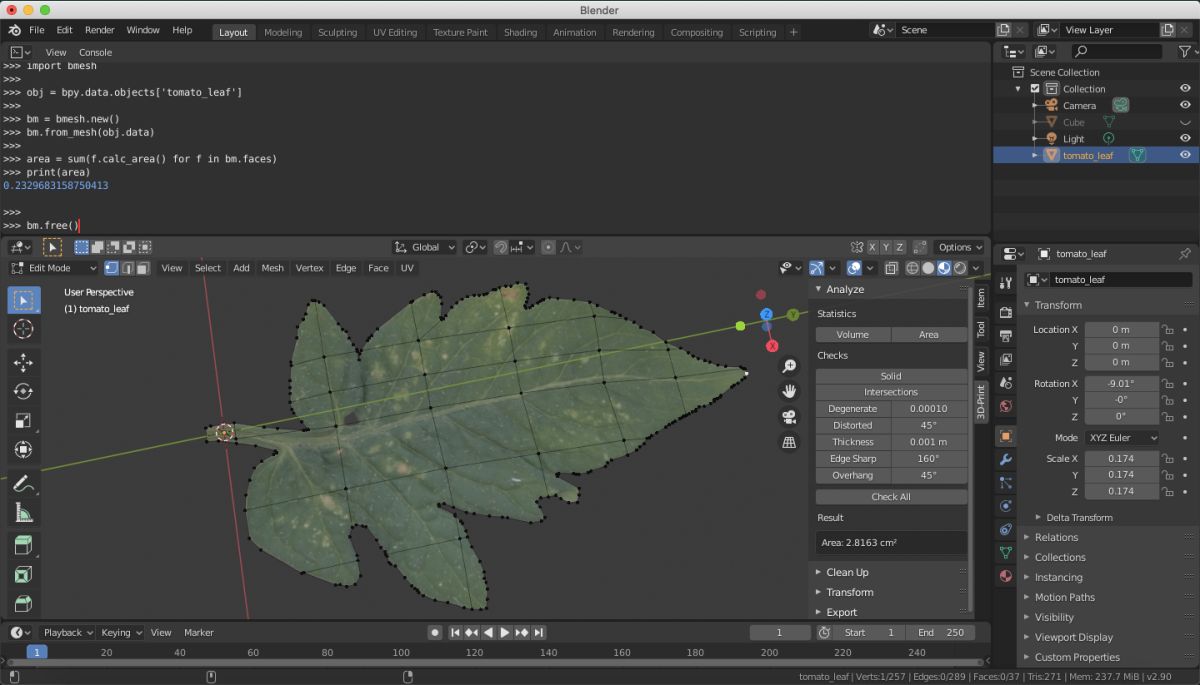Click the Check All button
The width and height of the screenshot is (1200, 685).
[x=891, y=496]
